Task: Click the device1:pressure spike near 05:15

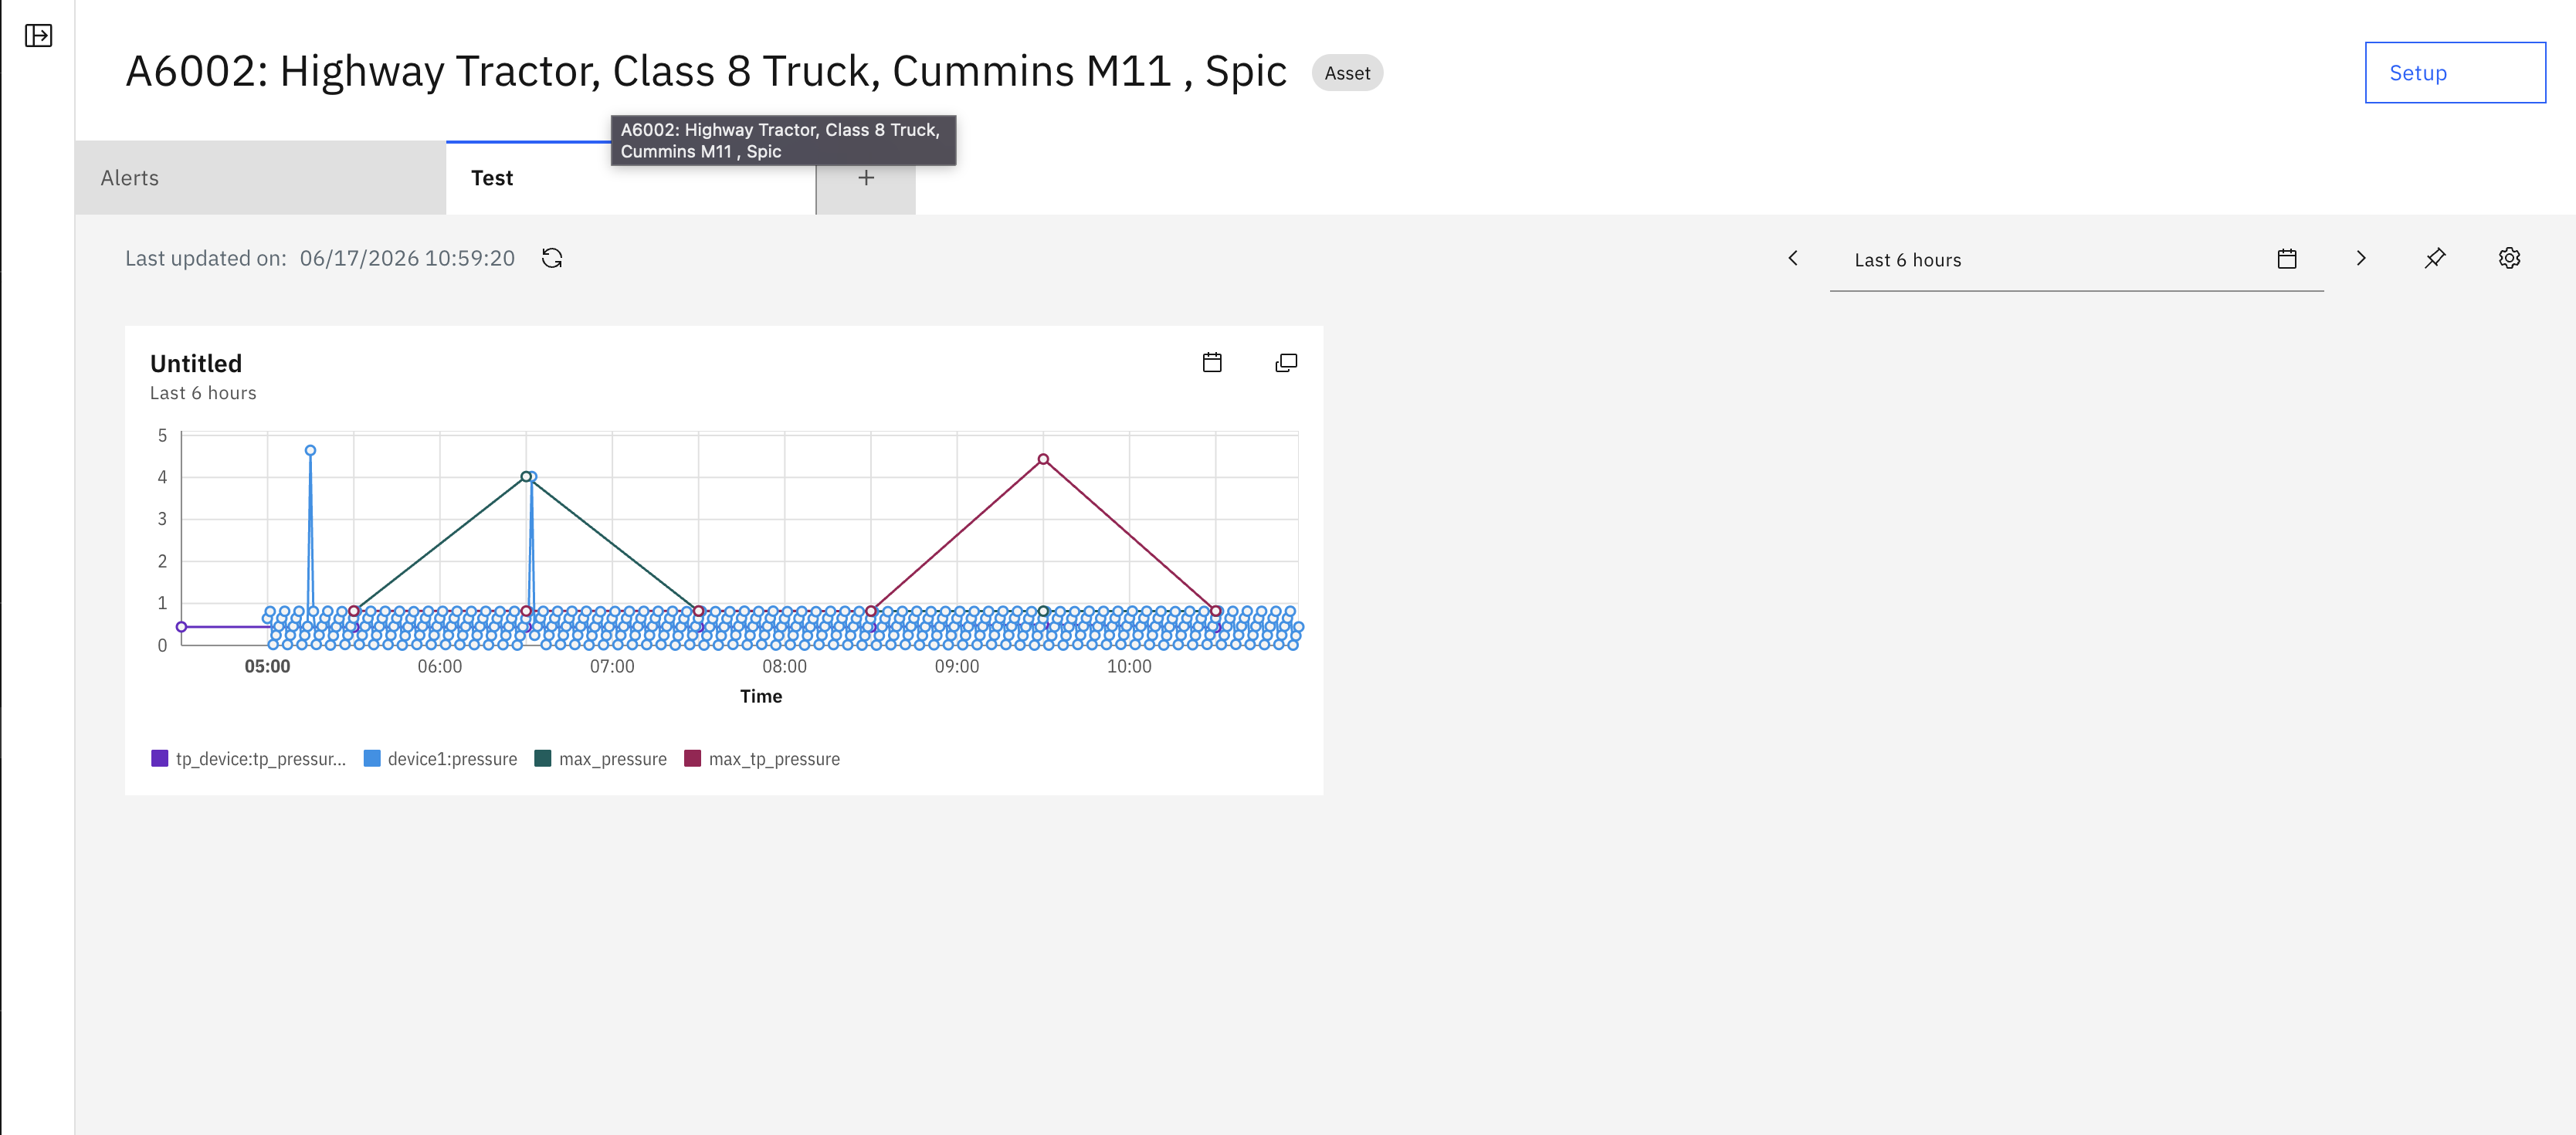Action: [310, 451]
